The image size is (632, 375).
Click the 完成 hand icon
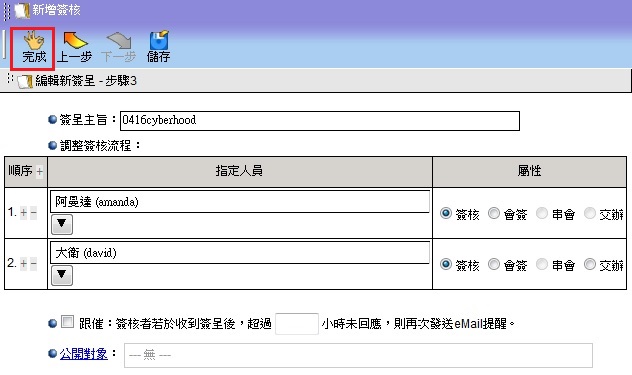coord(33,40)
